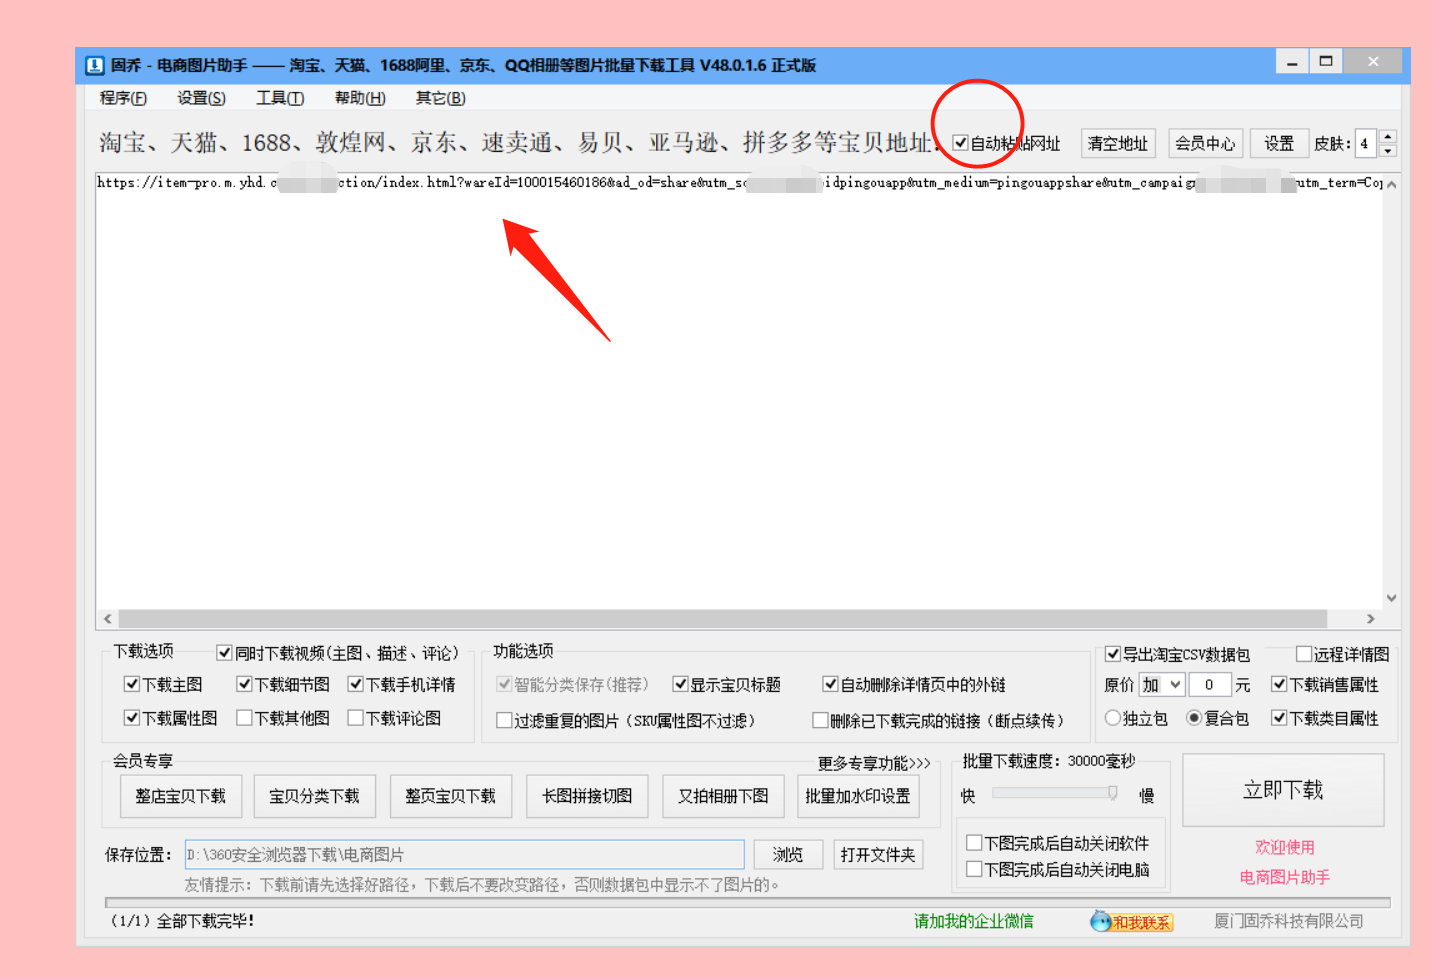
Task: Click the 浏览 button
Action: (788, 854)
